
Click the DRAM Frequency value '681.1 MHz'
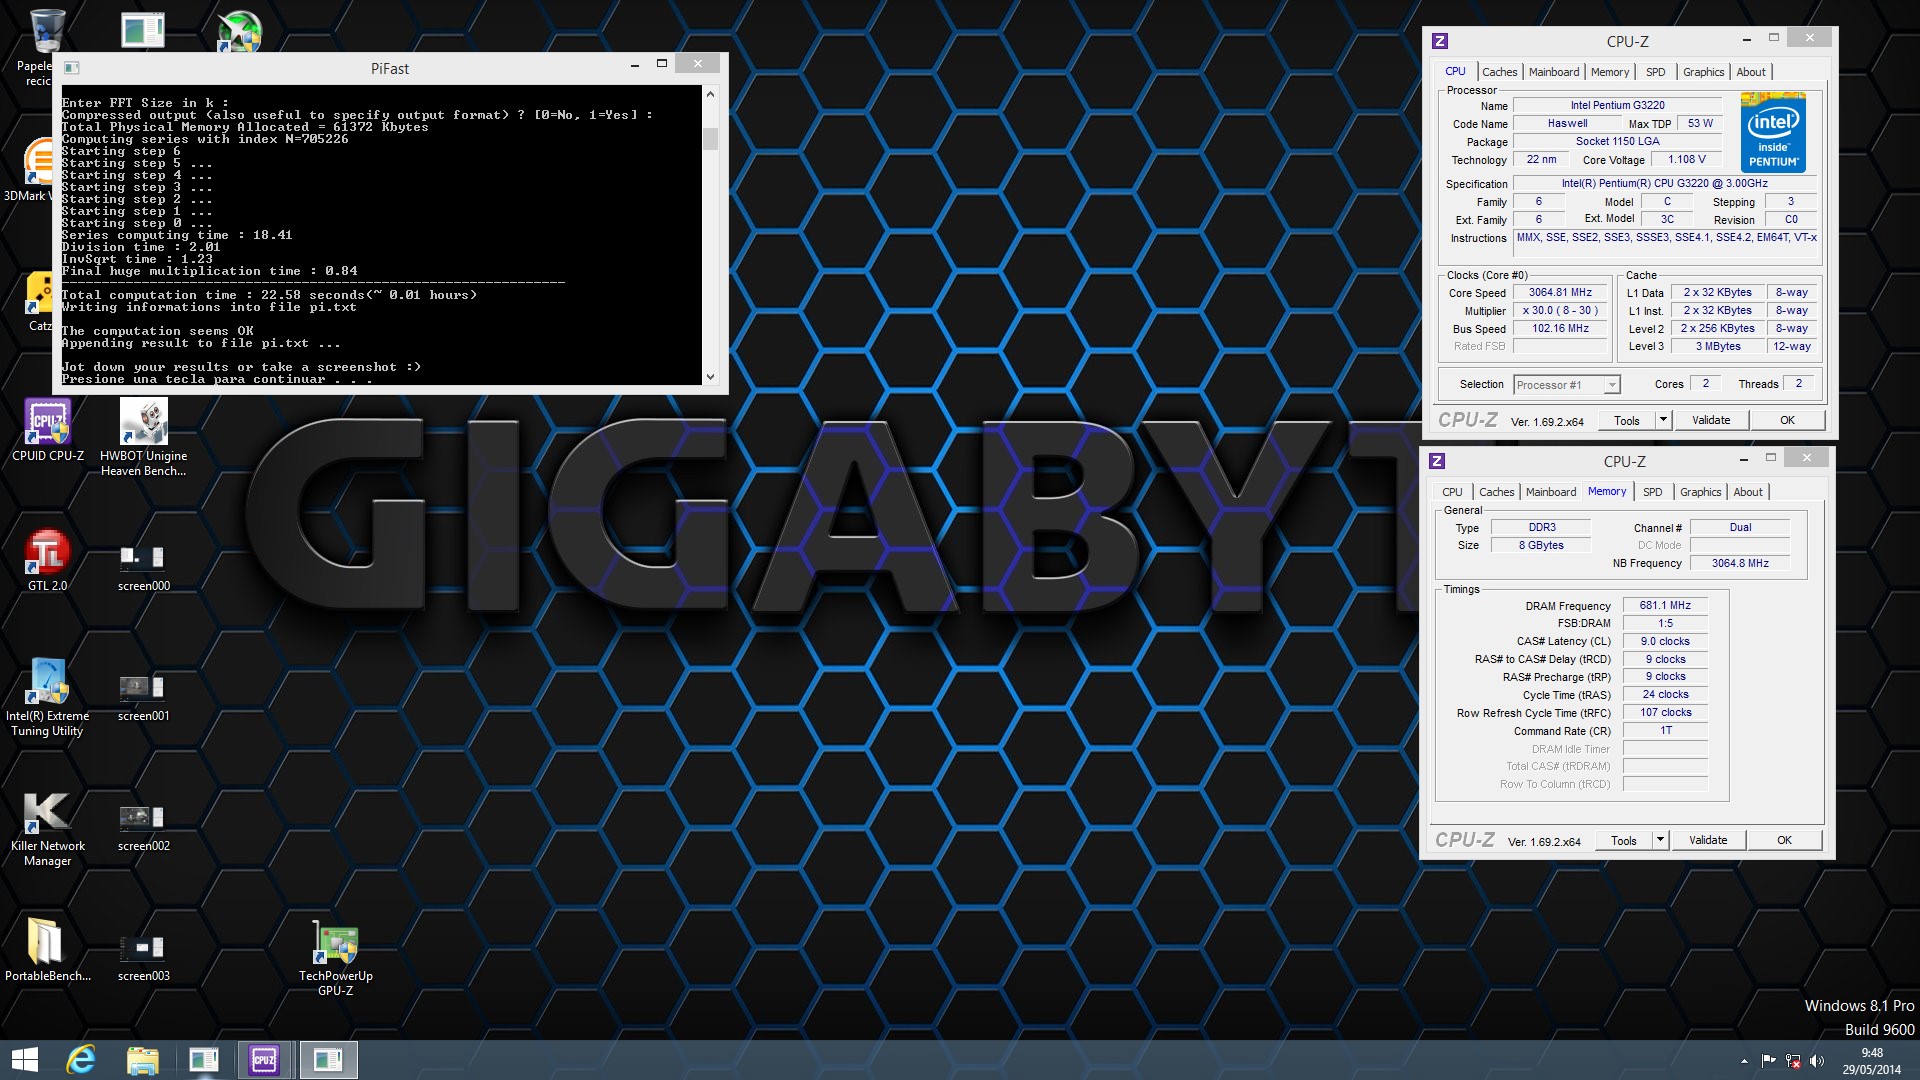click(1665, 606)
